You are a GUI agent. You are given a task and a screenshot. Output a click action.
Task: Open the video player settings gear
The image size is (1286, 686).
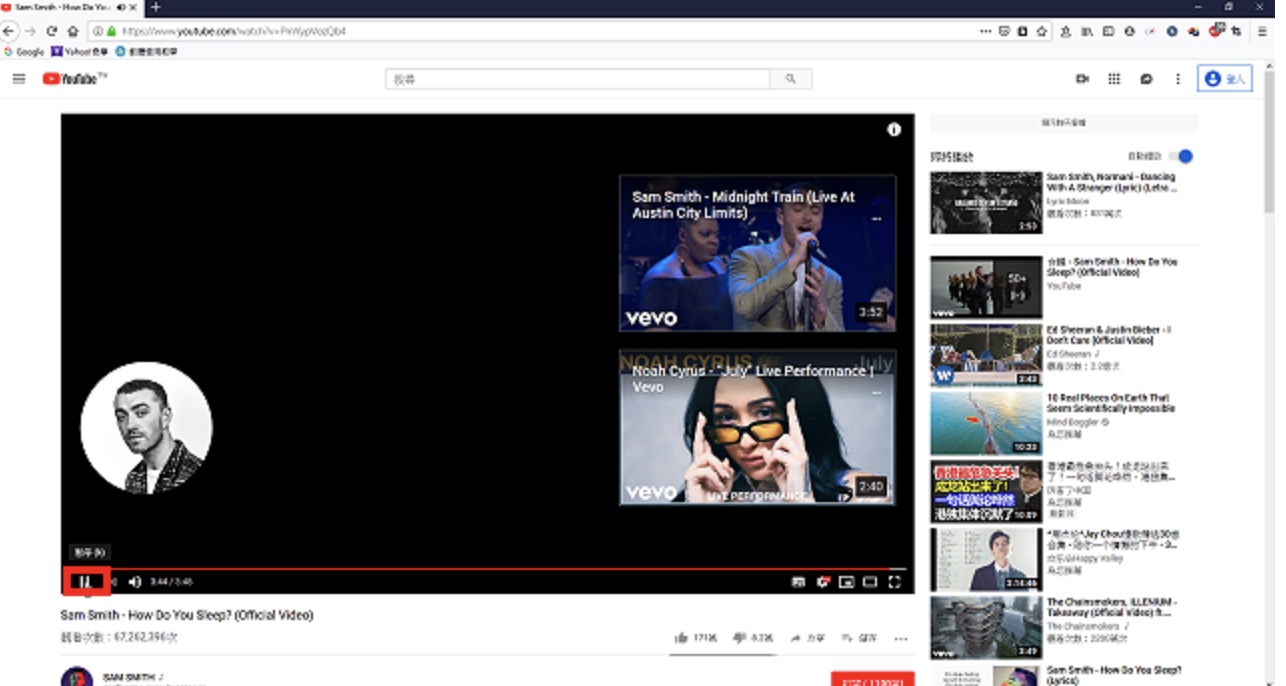[822, 581]
